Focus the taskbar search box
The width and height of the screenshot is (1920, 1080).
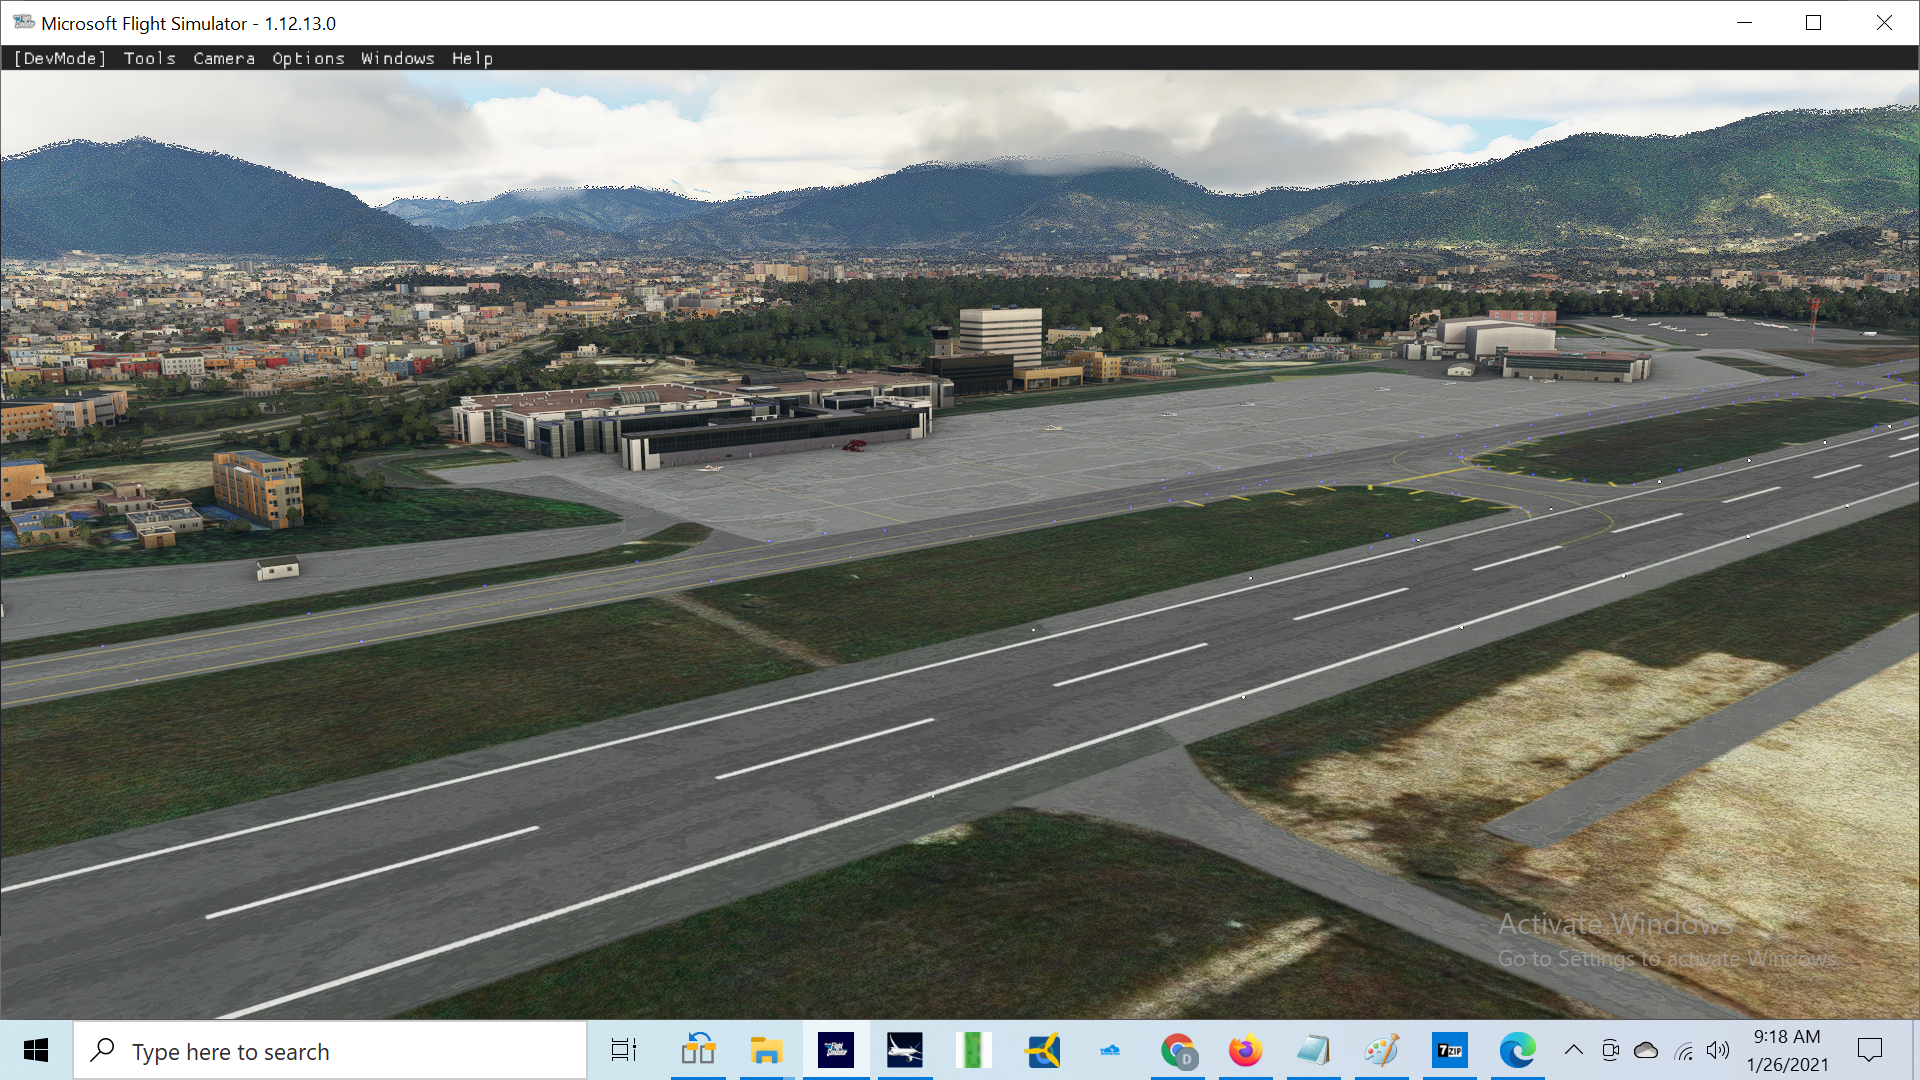(330, 1051)
